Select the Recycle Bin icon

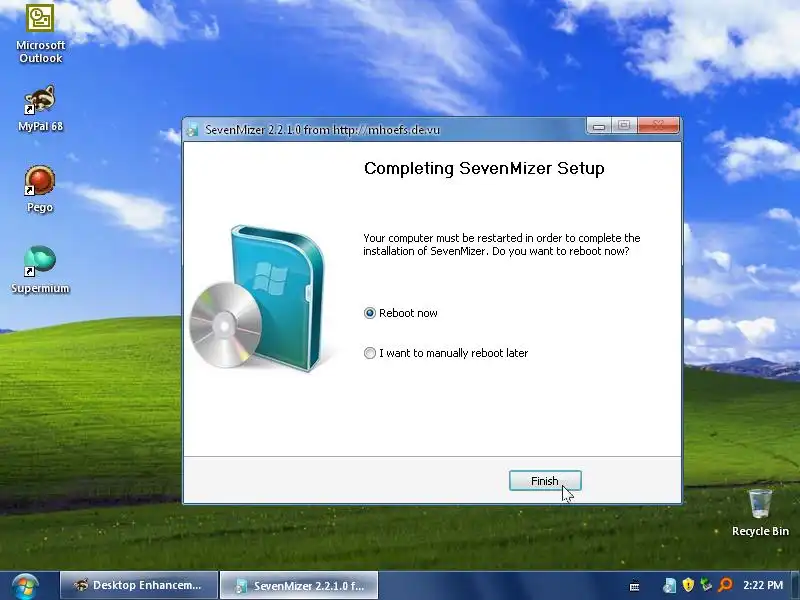[760, 512]
